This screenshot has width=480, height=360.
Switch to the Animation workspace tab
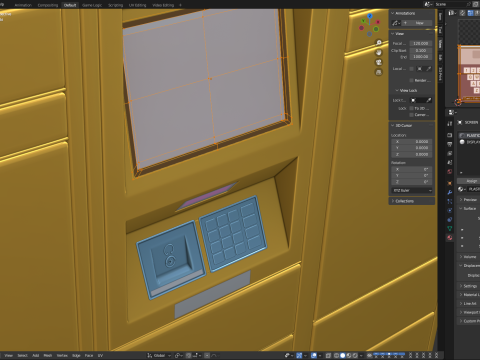pyautogui.click(x=23, y=5)
